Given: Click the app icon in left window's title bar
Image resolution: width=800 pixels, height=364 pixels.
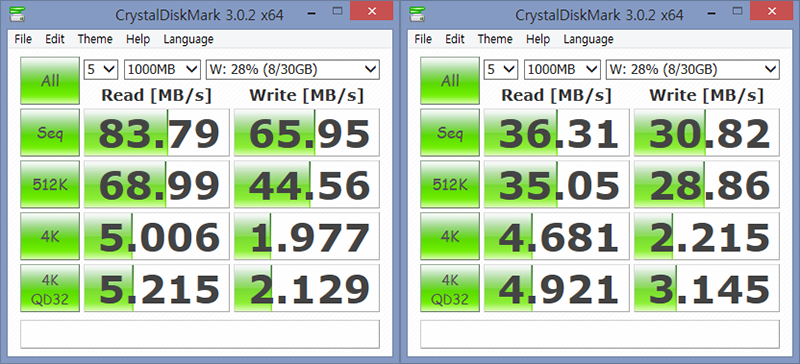Looking at the screenshot, I should (x=16, y=14).
